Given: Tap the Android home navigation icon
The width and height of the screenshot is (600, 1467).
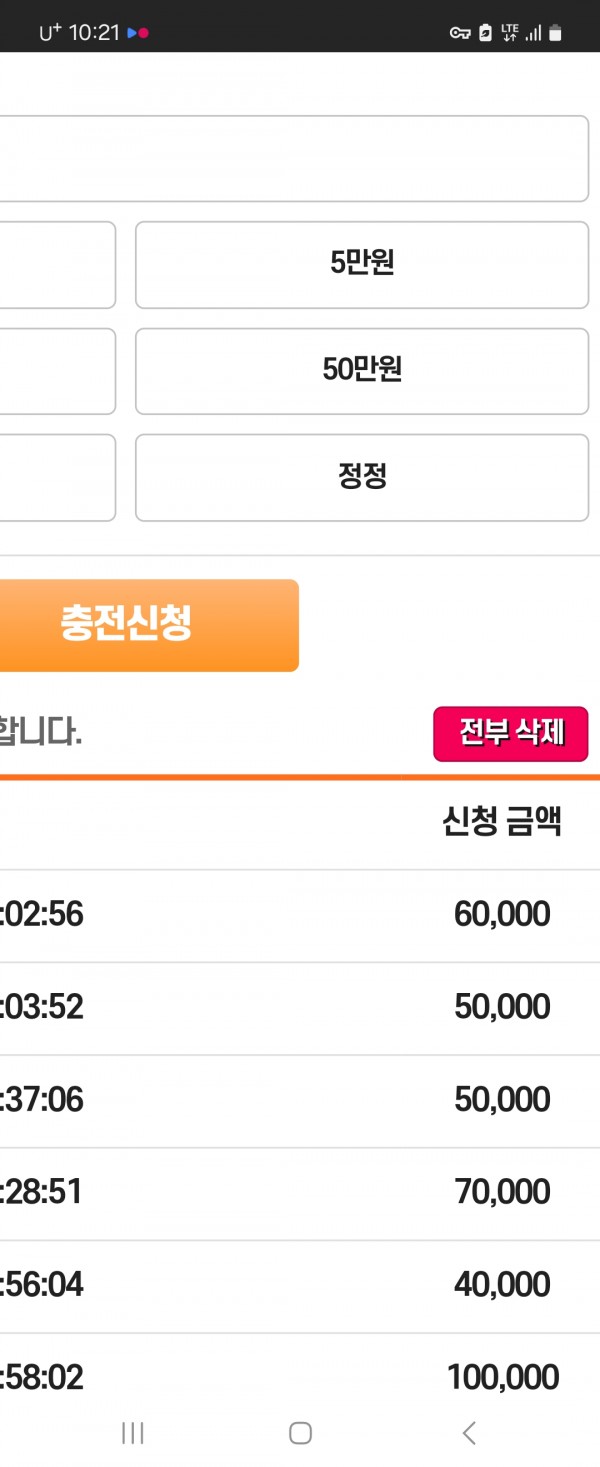Looking at the screenshot, I should tap(300, 1432).
